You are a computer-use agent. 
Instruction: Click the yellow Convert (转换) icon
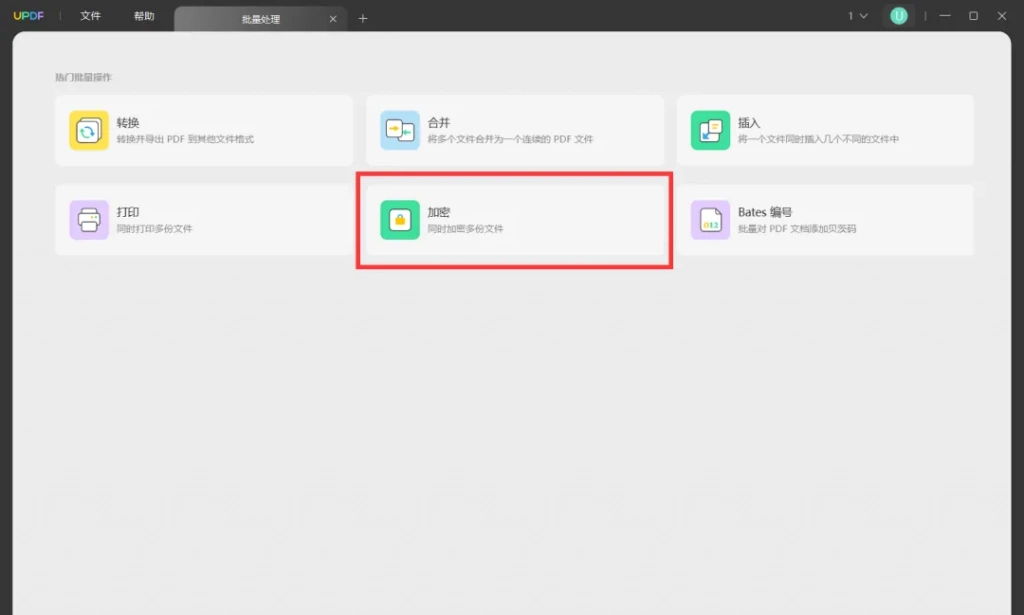click(x=89, y=131)
